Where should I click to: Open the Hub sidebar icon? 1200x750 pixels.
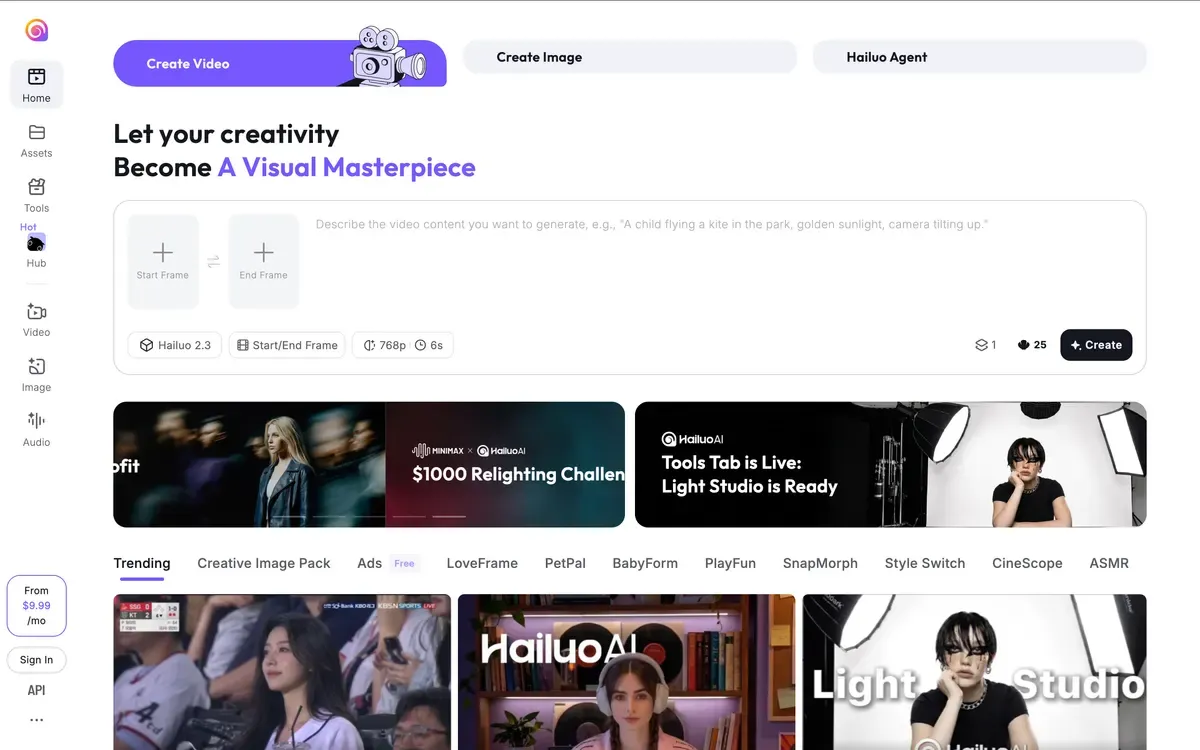tap(36, 243)
